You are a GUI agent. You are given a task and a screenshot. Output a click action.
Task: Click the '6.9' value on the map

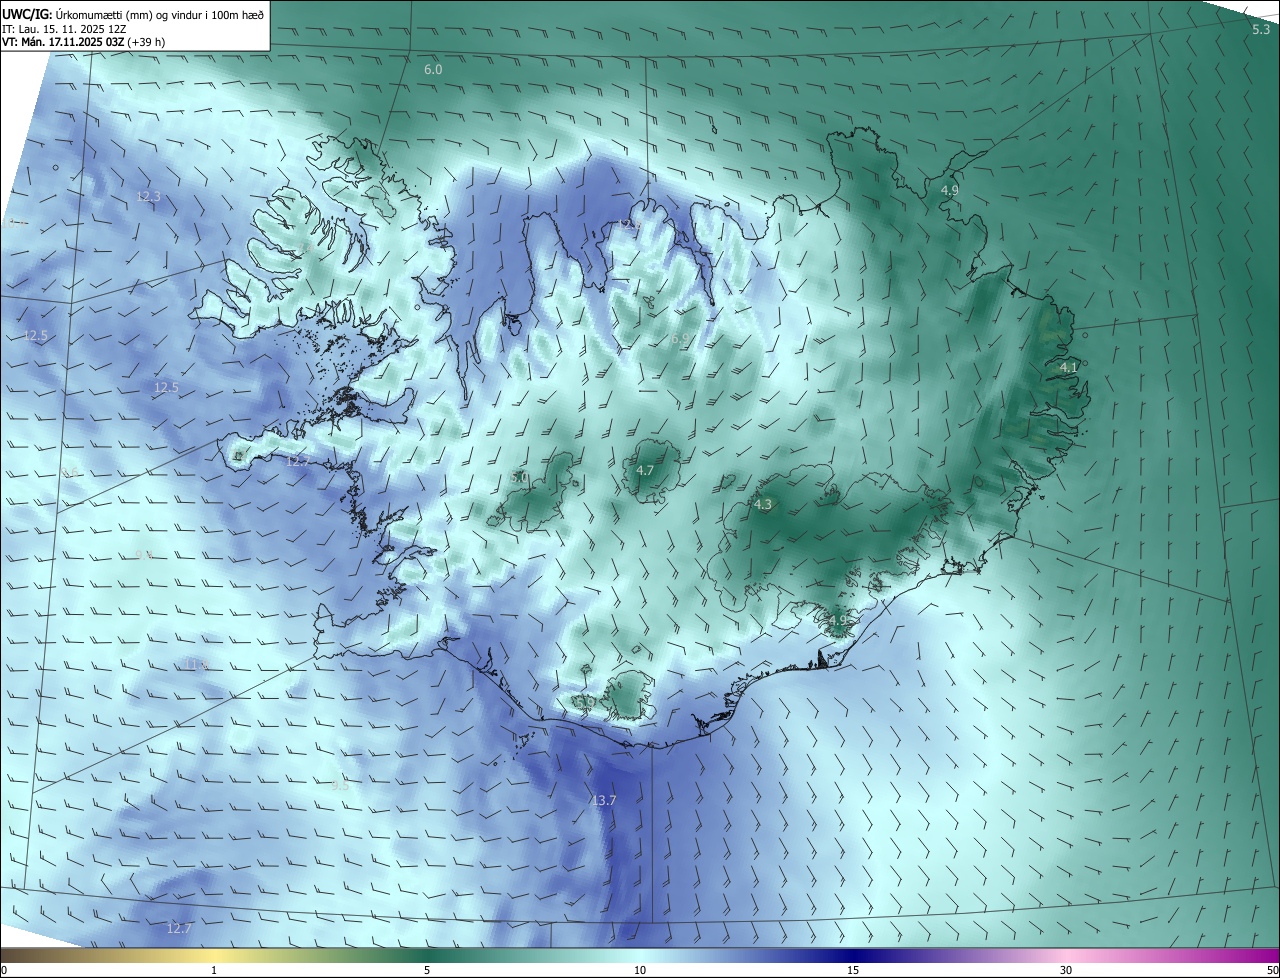pos(679,340)
